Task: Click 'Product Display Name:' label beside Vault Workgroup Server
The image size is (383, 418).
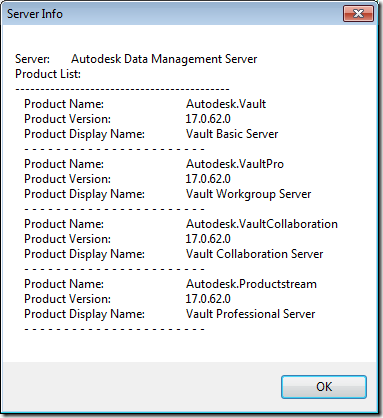Action: click(84, 194)
